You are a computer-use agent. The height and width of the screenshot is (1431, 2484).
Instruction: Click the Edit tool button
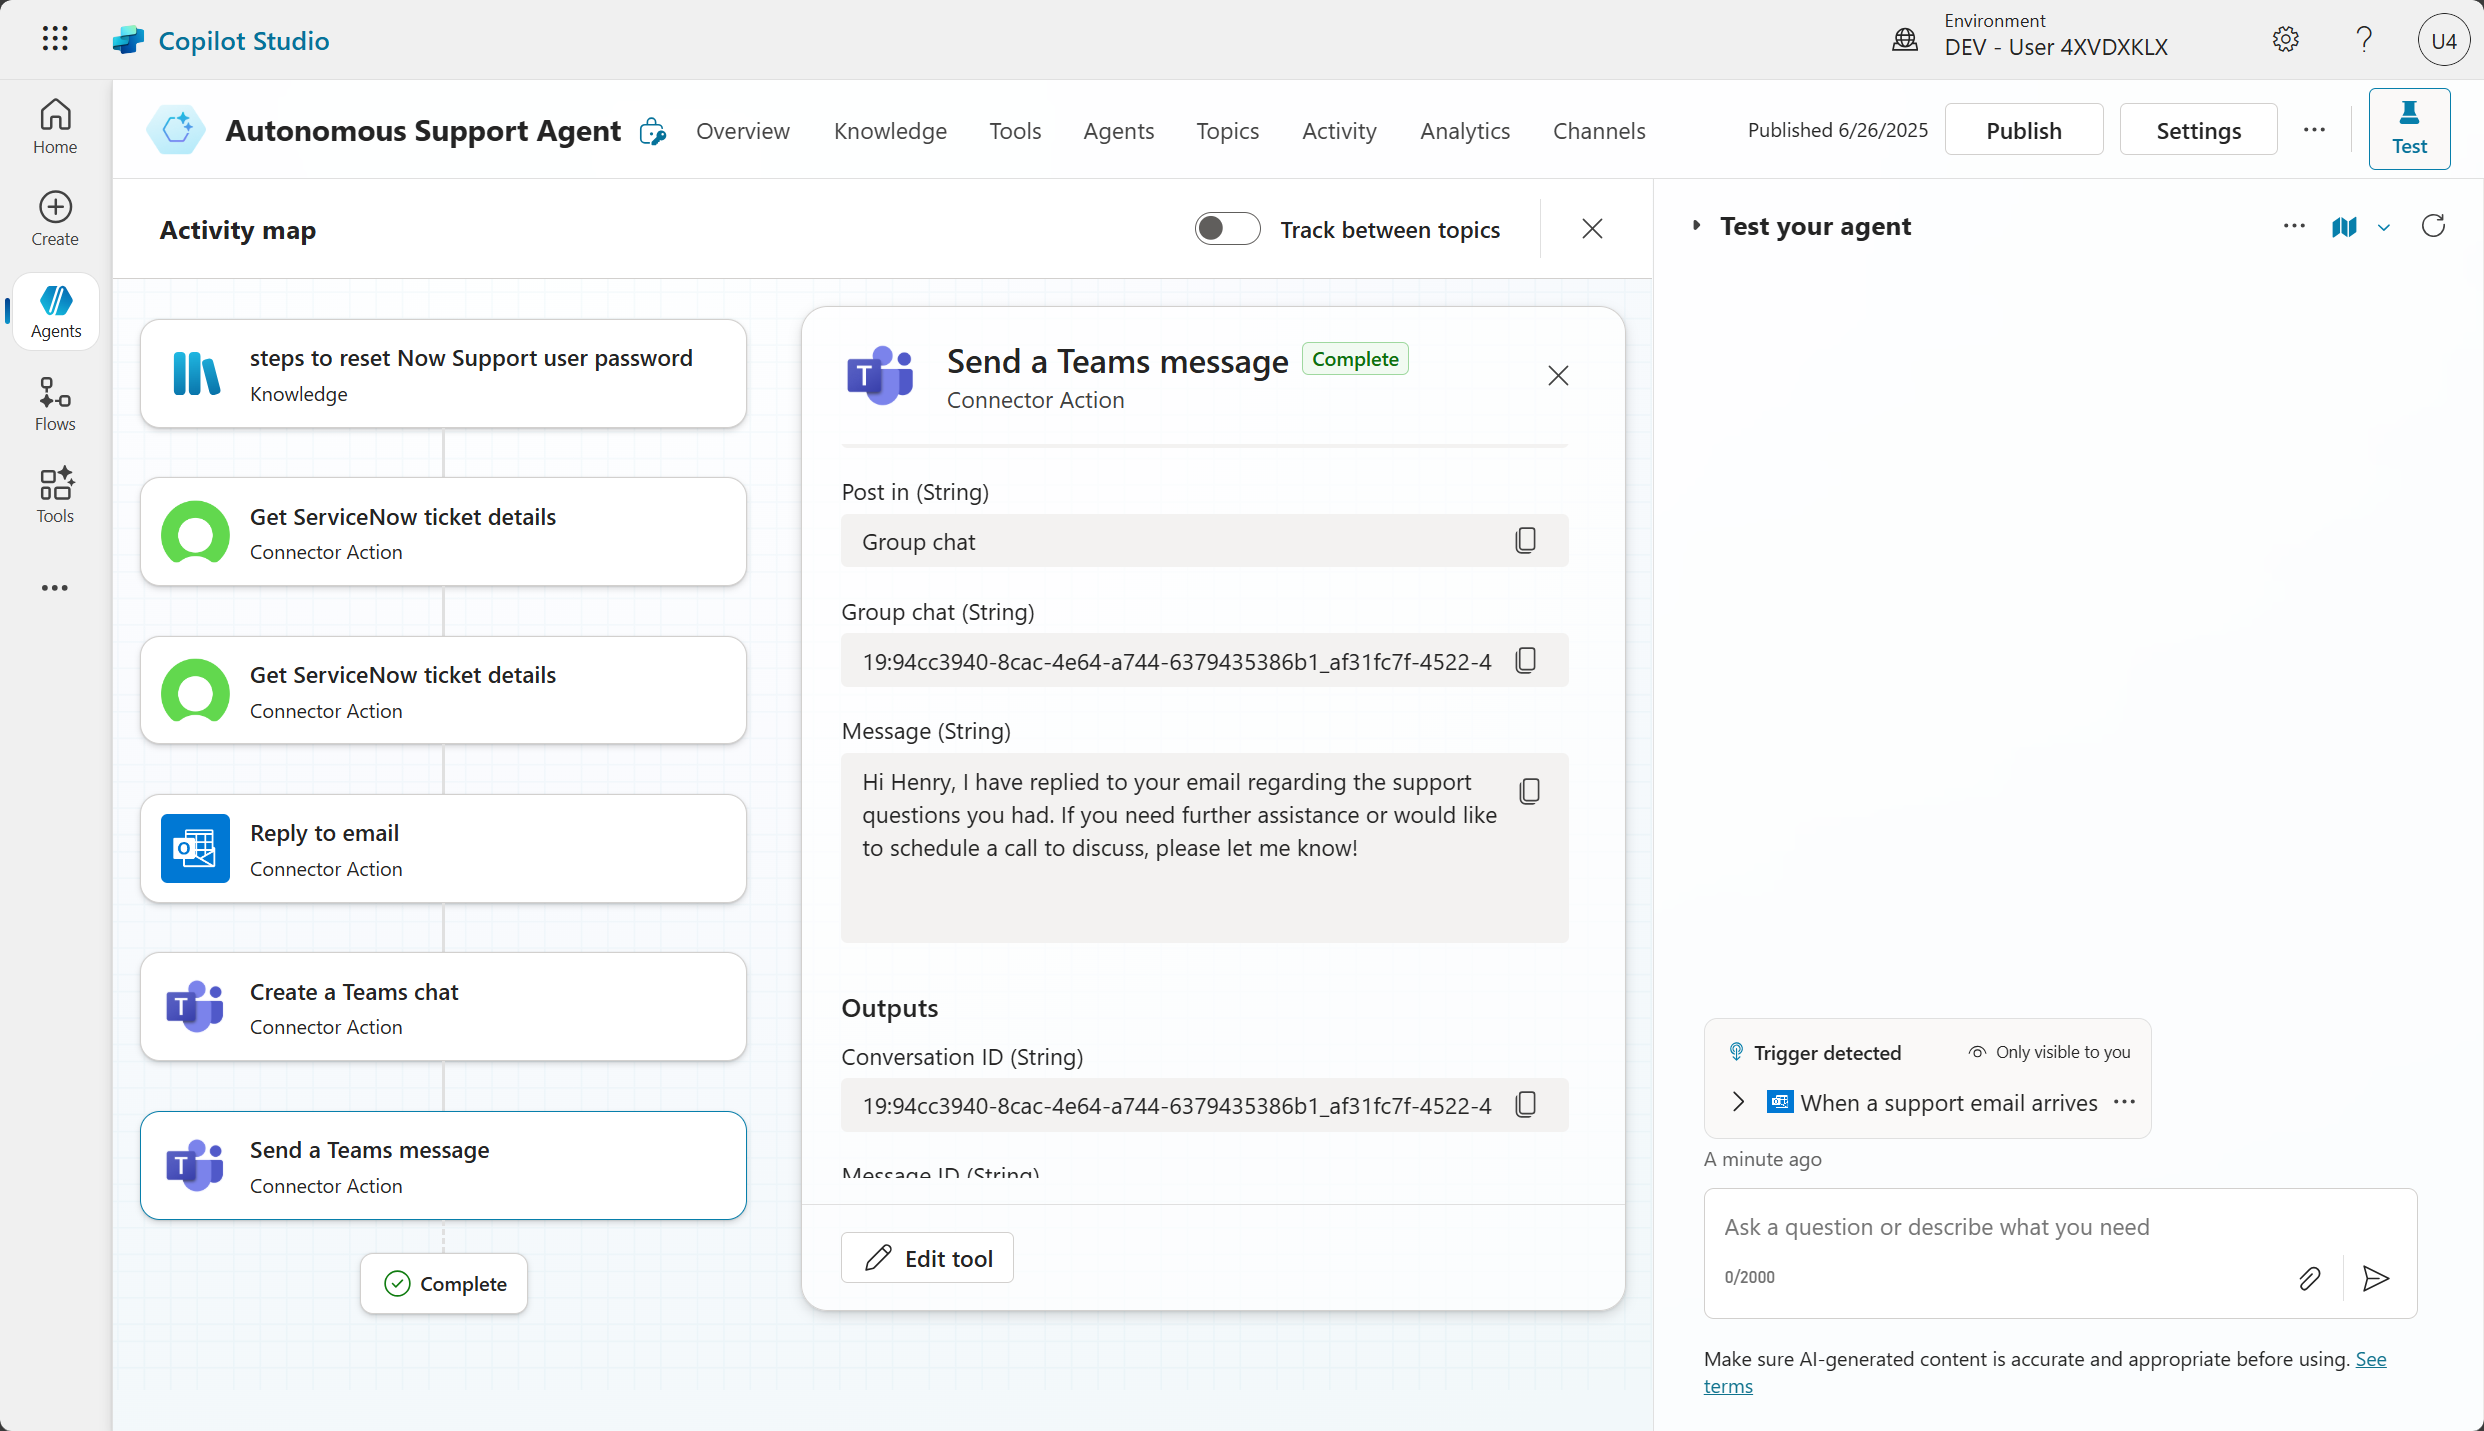(927, 1258)
